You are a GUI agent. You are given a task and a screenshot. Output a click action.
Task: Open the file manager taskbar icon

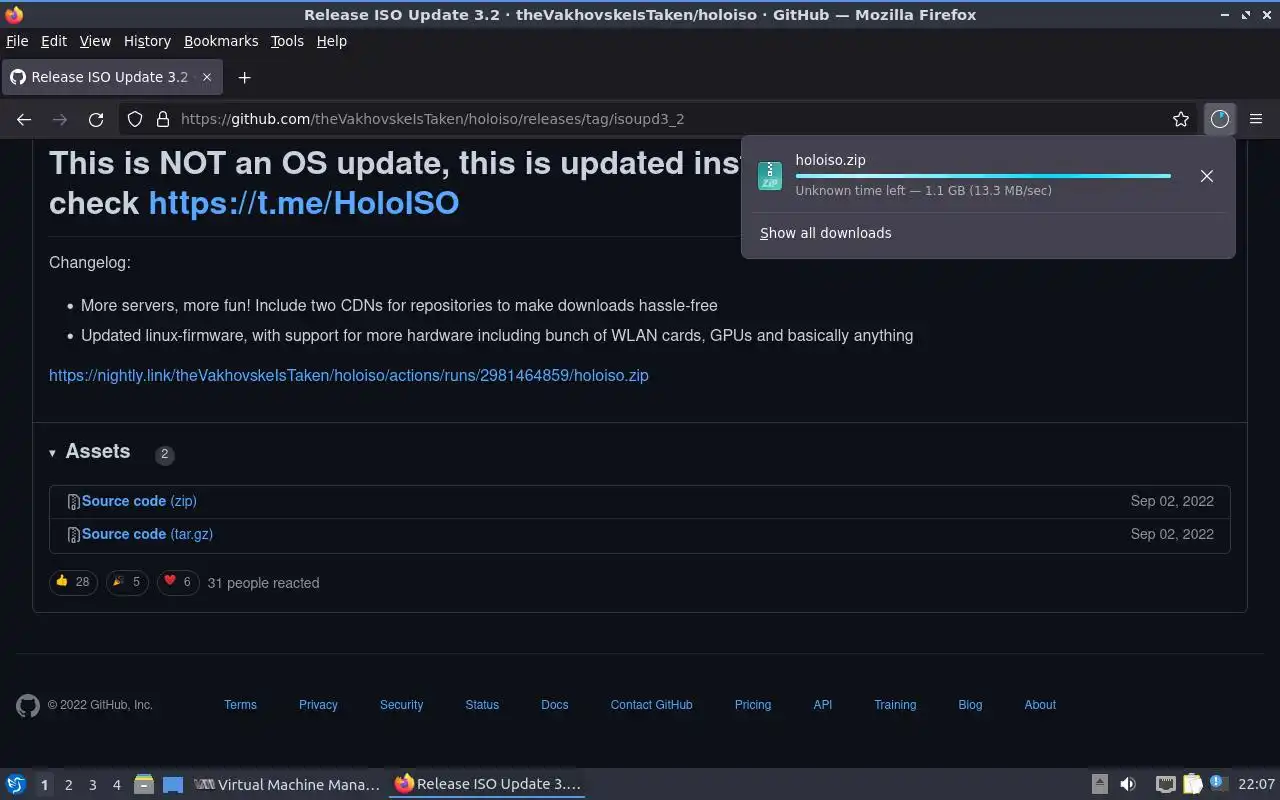tap(143, 785)
